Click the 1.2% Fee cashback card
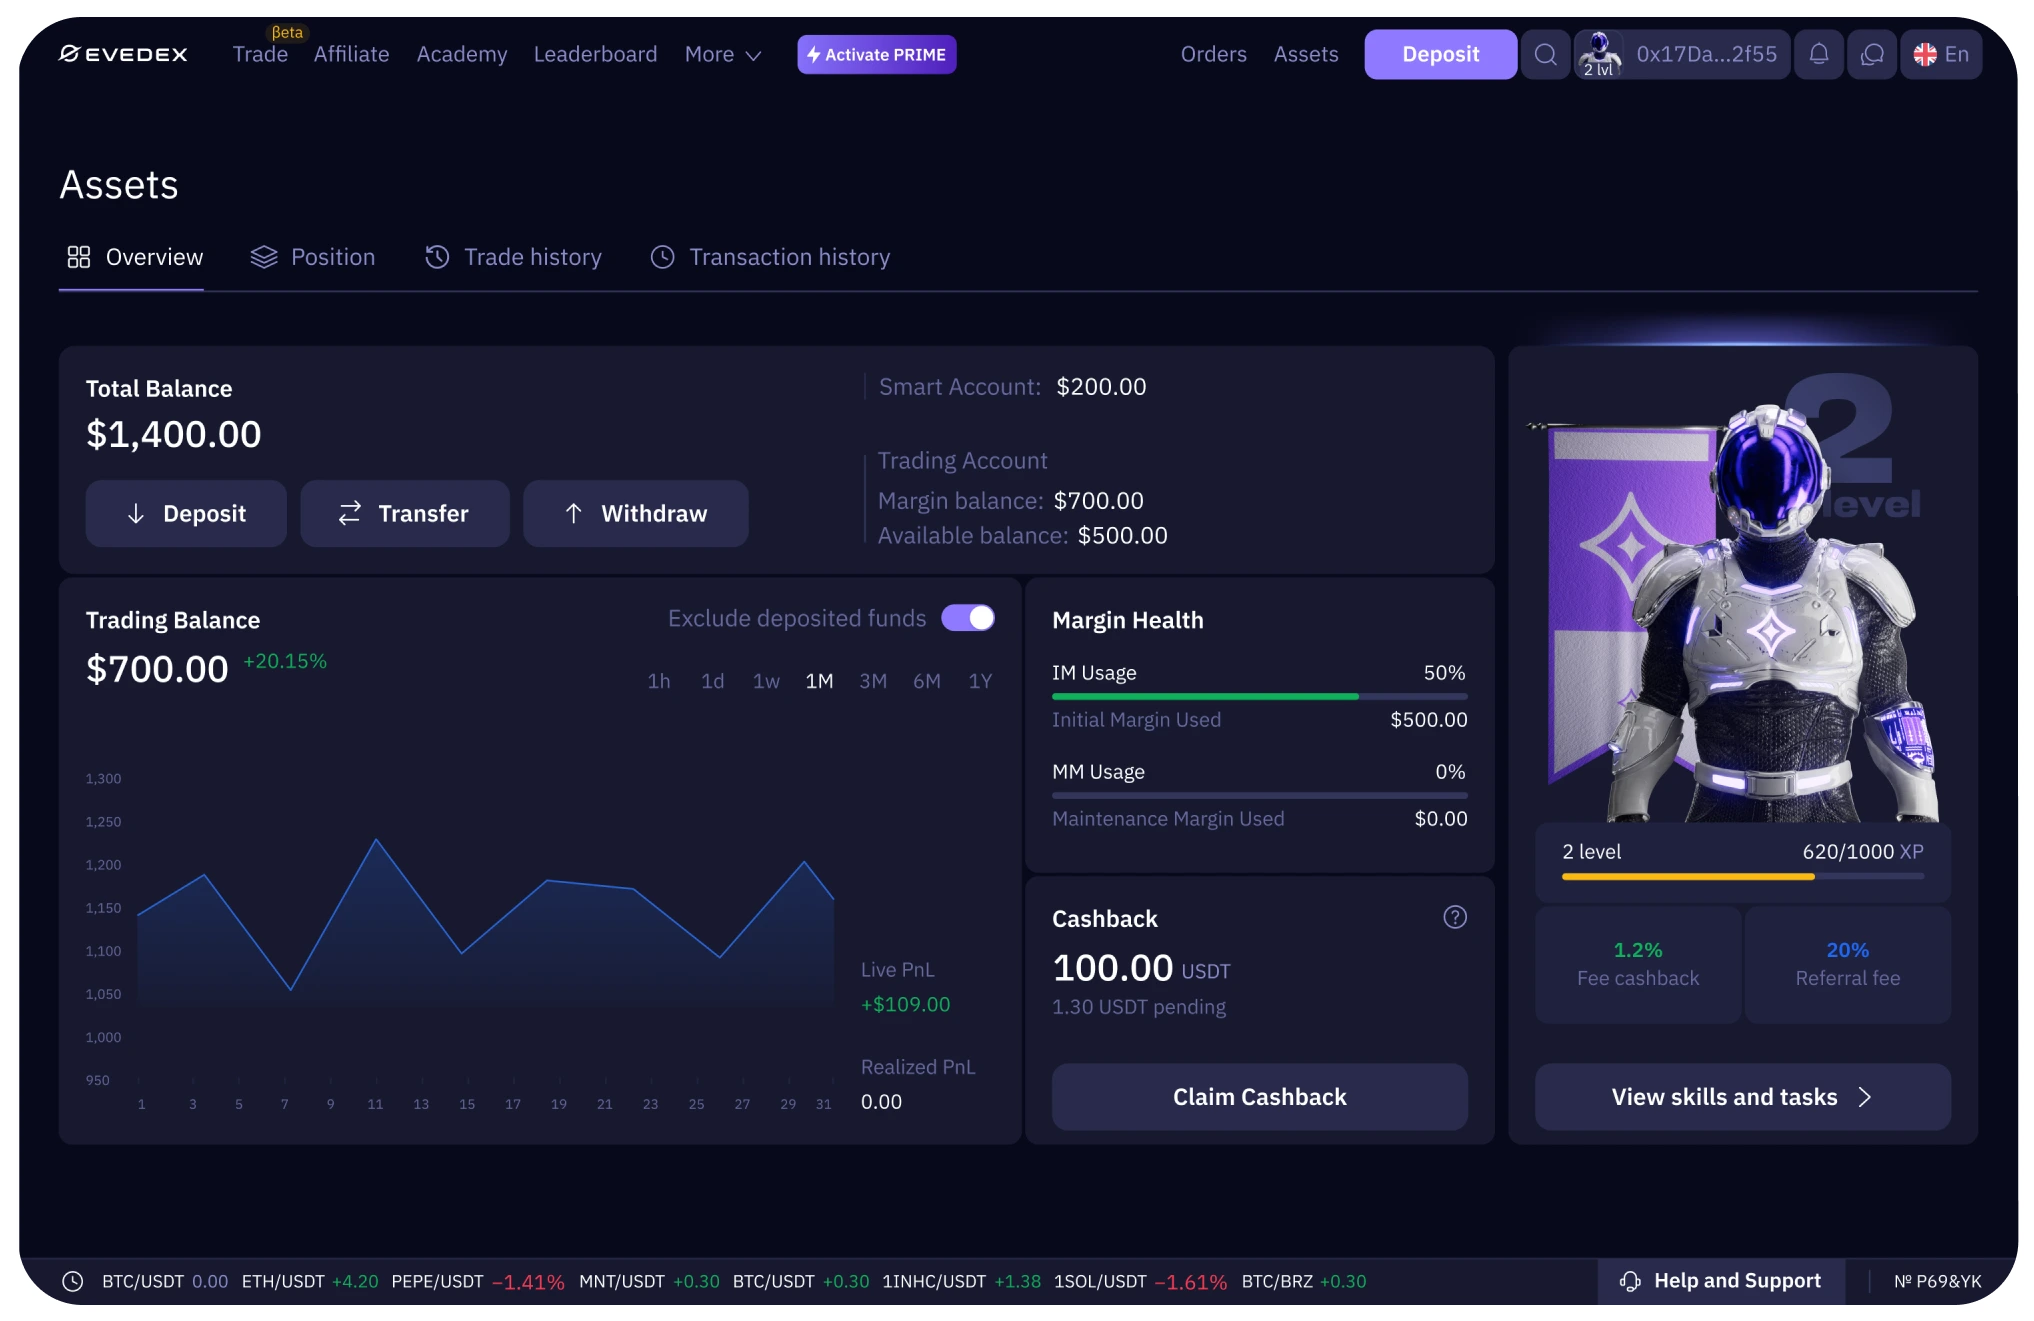Screen dimensions: 2034x1321 [x=1637, y=964]
